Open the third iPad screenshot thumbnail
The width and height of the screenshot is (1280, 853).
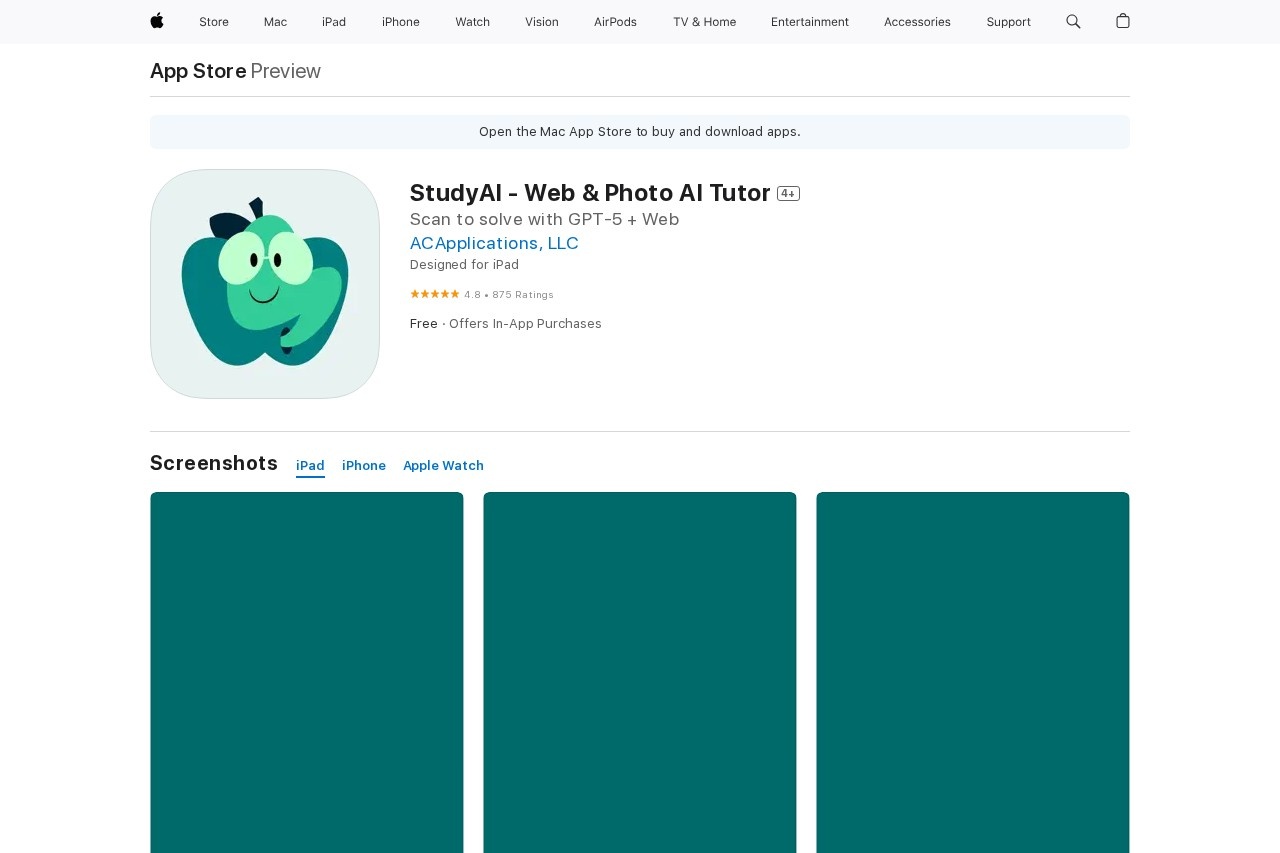point(973,672)
